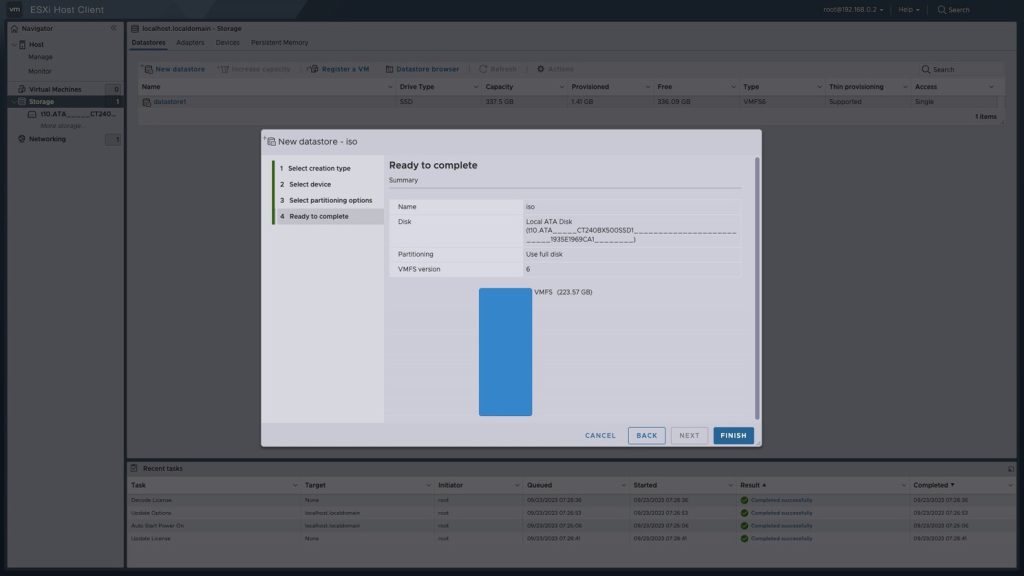Viewport: 1024px width, 576px height.
Task: Click the Actions gear icon
Action: click(x=541, y=69)
